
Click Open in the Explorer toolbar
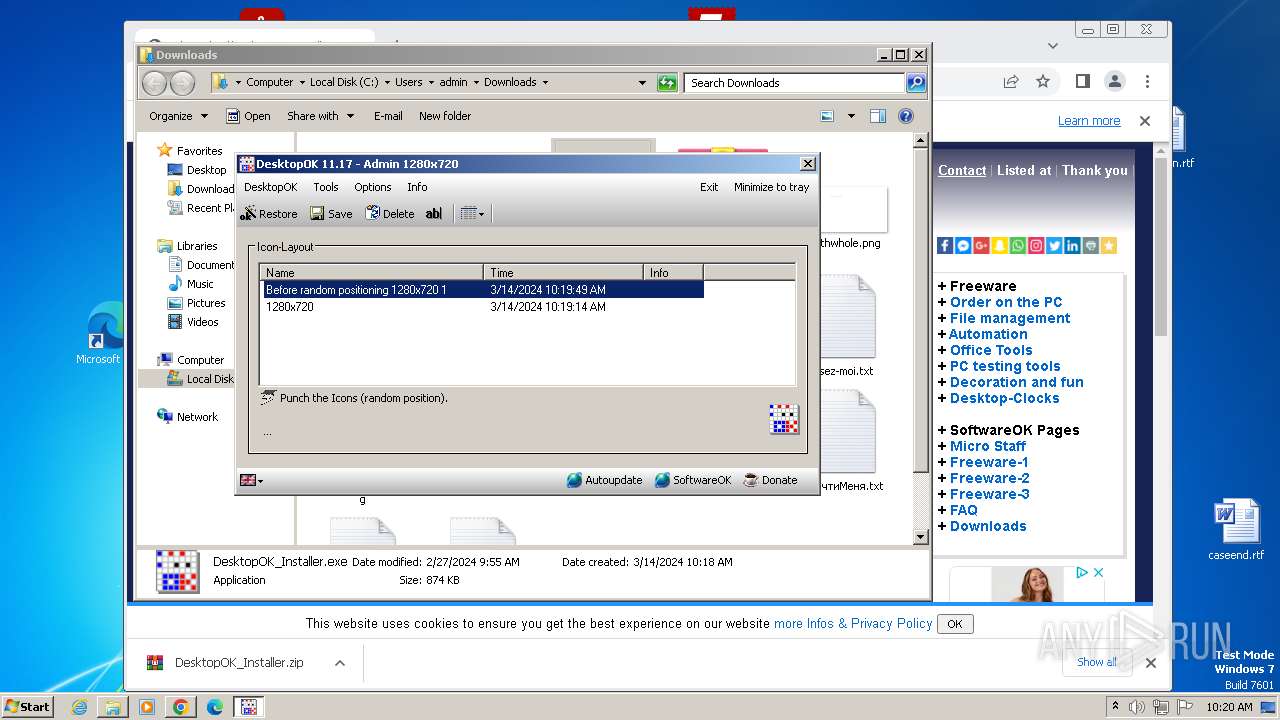click(248, 116)
